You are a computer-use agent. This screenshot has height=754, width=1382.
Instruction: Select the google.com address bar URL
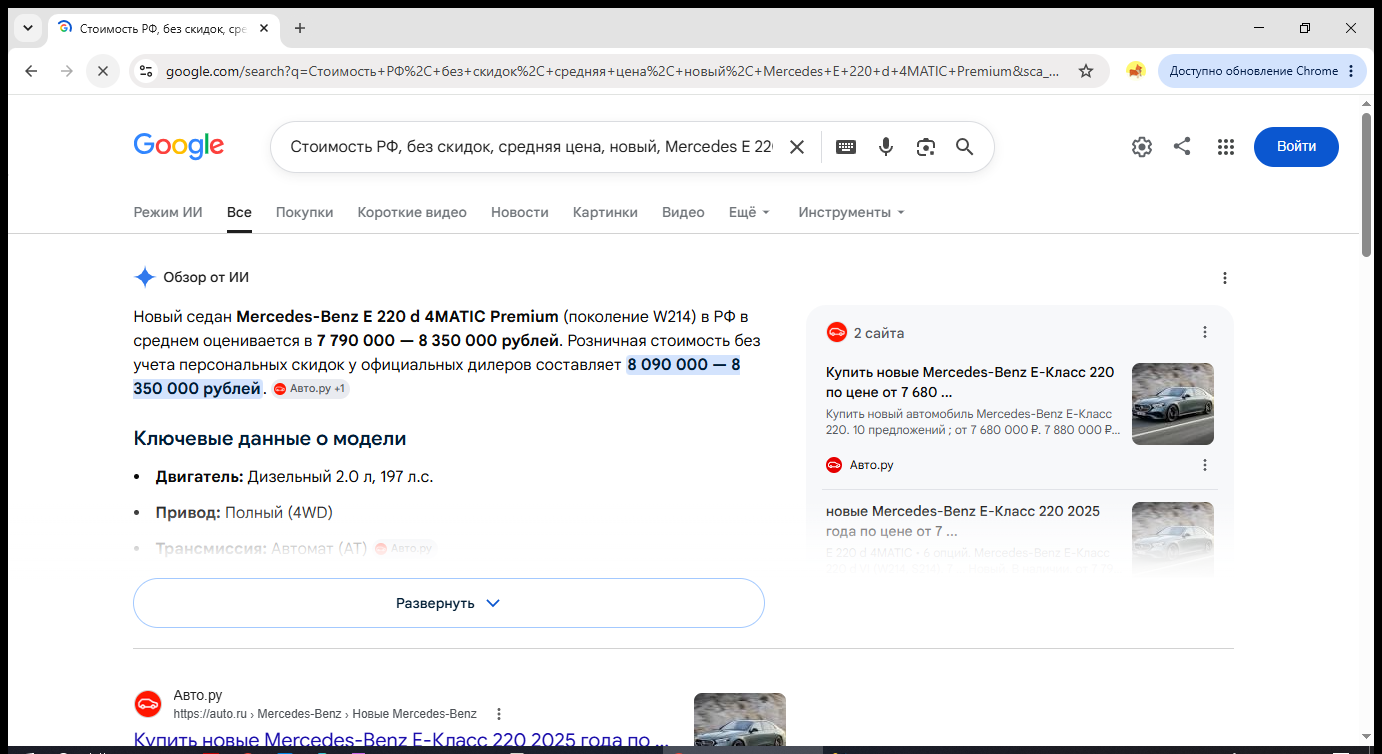(x=612, y=71)
